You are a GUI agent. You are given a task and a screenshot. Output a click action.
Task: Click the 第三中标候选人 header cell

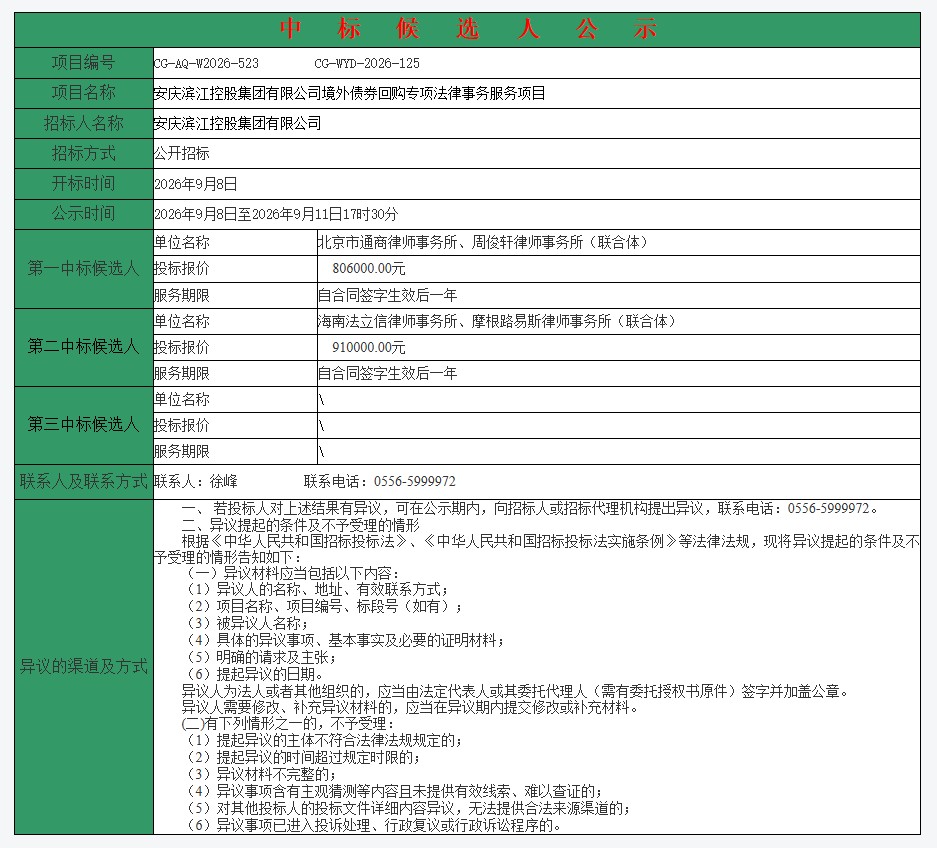[84, 425]
